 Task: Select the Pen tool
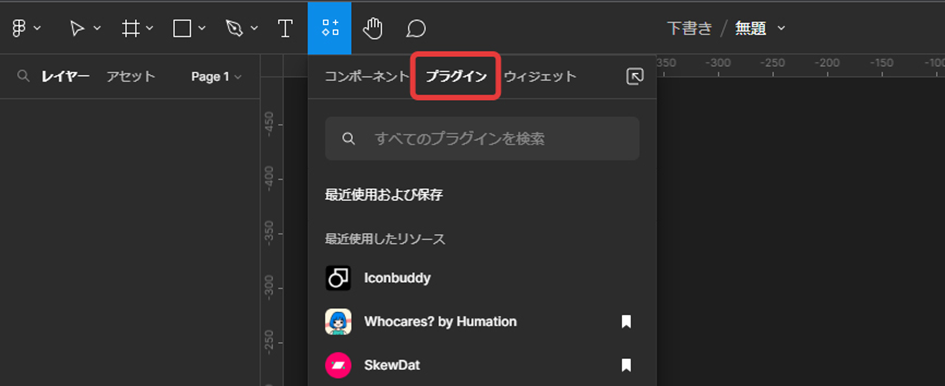[x=234, y=28]
